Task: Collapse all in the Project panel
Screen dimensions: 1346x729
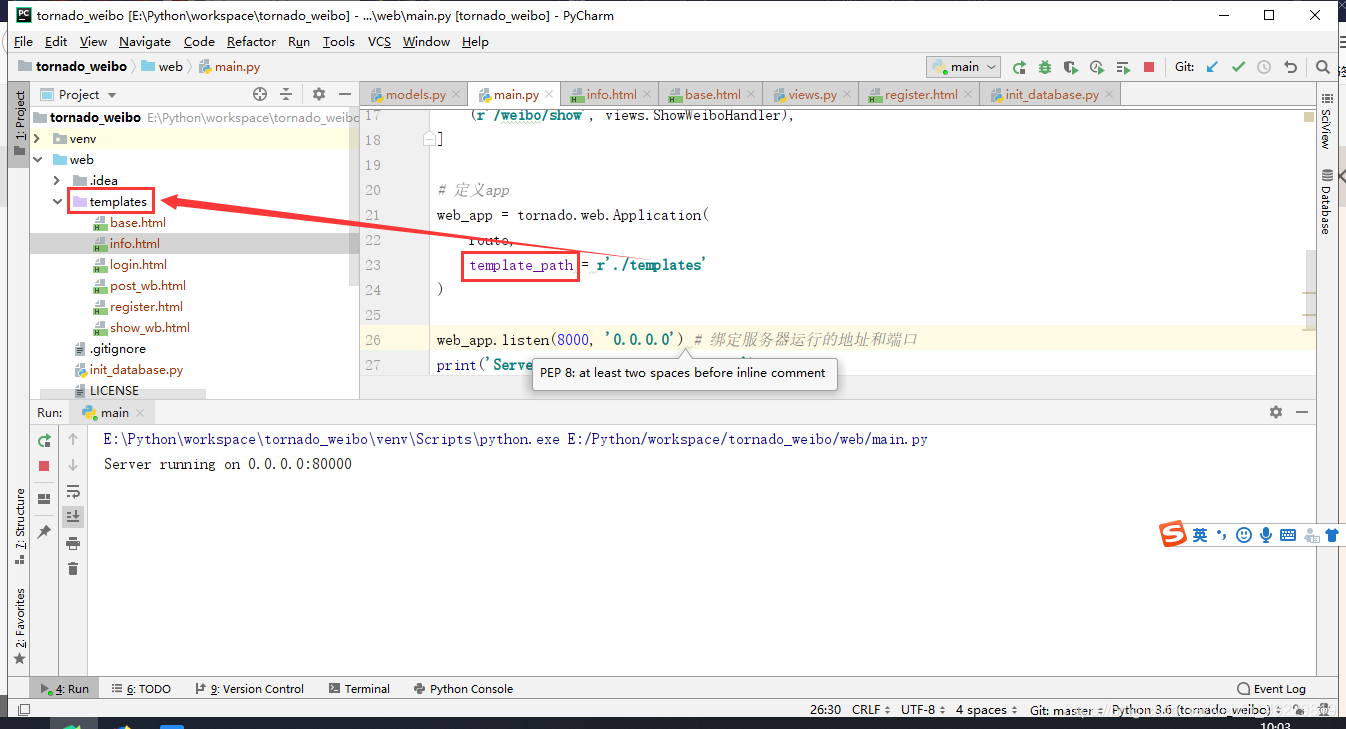Action: click(x=286, y=94)
